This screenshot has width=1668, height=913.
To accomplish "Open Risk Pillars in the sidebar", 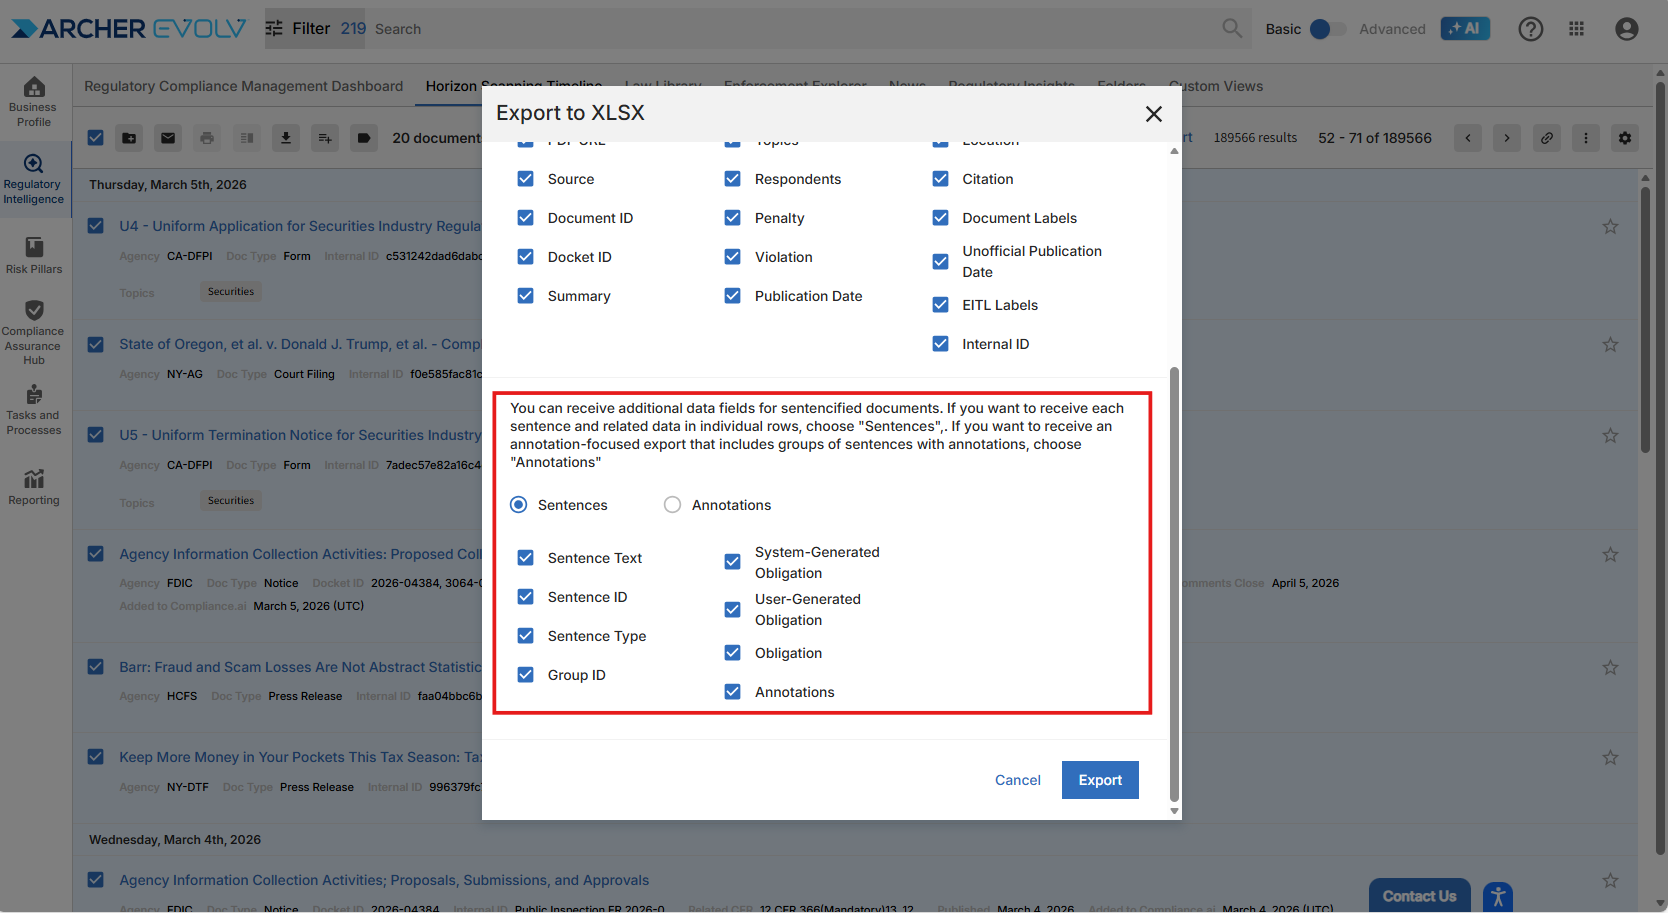I will point(34,255).
